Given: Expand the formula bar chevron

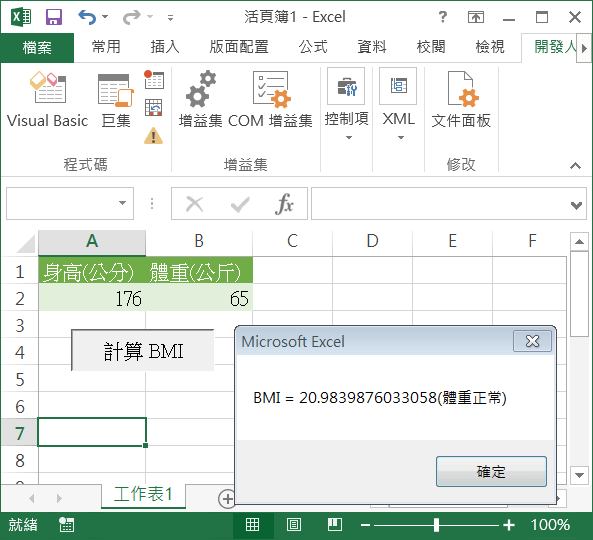Looking at the screenshot, I should [x=576, y=205].
